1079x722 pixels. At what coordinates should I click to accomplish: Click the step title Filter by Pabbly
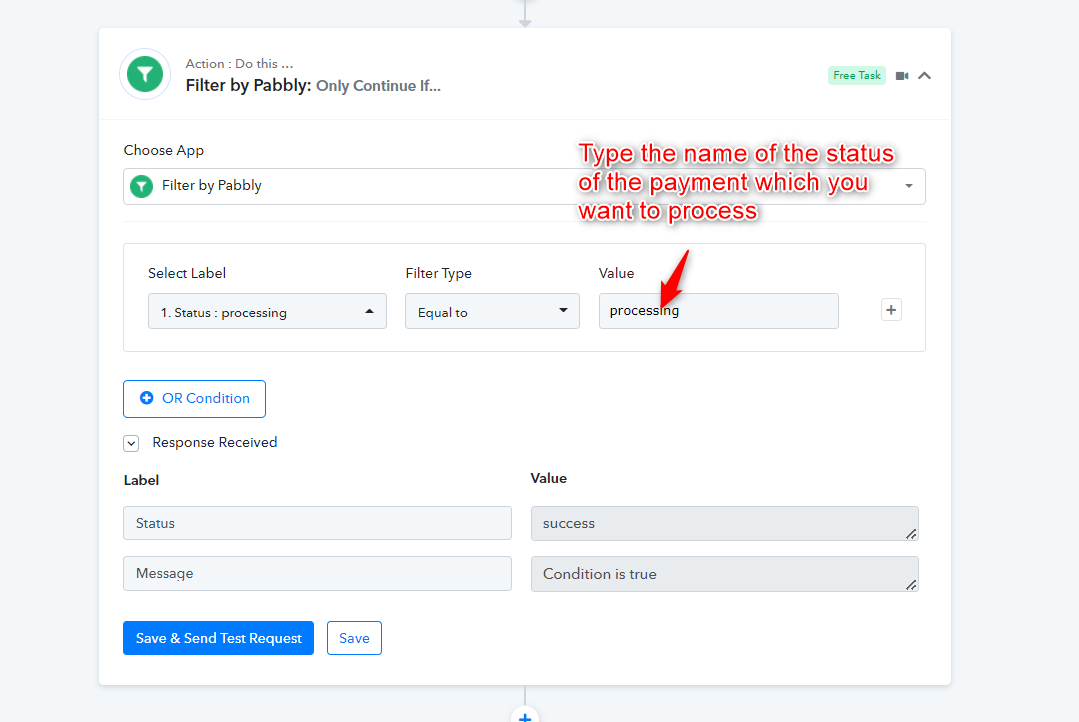point(248,85)
